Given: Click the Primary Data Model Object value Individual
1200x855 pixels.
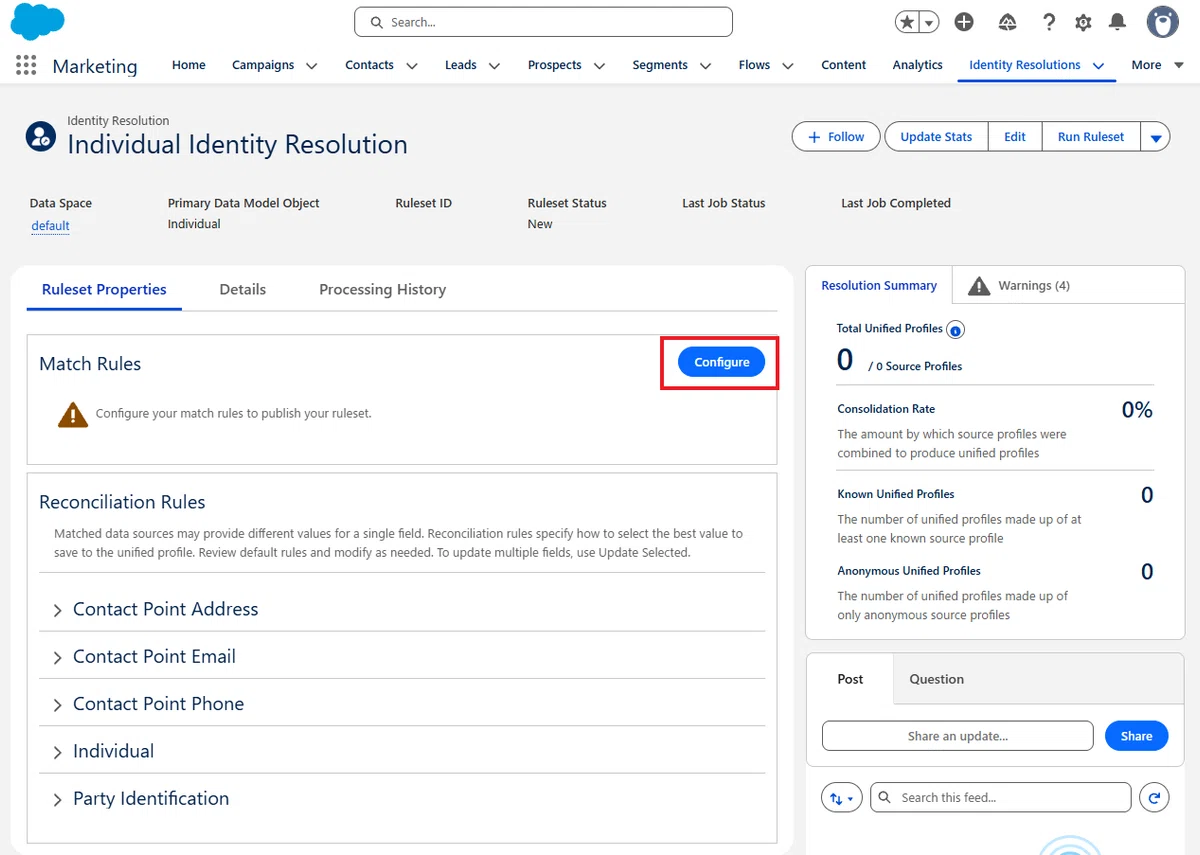Looking at the screenshot, I should pos(194,224).
